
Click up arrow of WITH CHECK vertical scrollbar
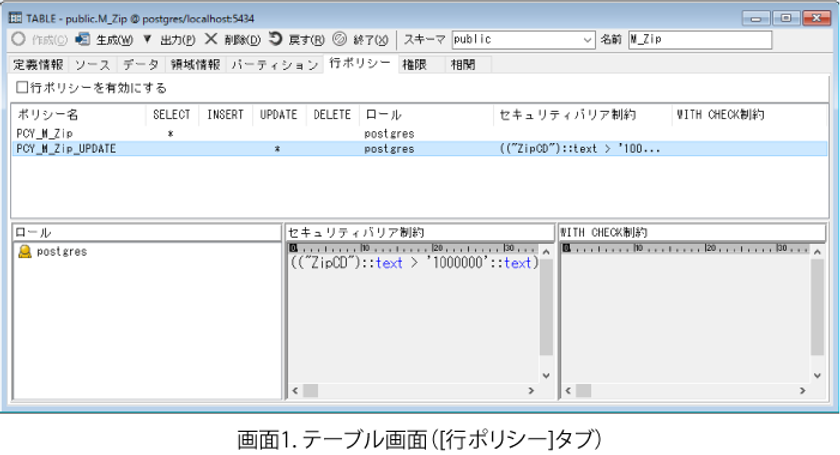point(817,251)
